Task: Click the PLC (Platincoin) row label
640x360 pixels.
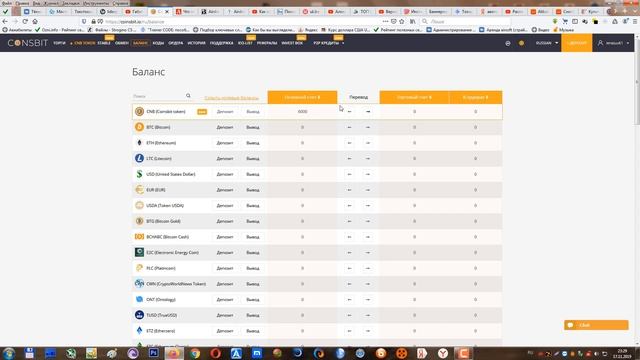Action: pos(161,268)
